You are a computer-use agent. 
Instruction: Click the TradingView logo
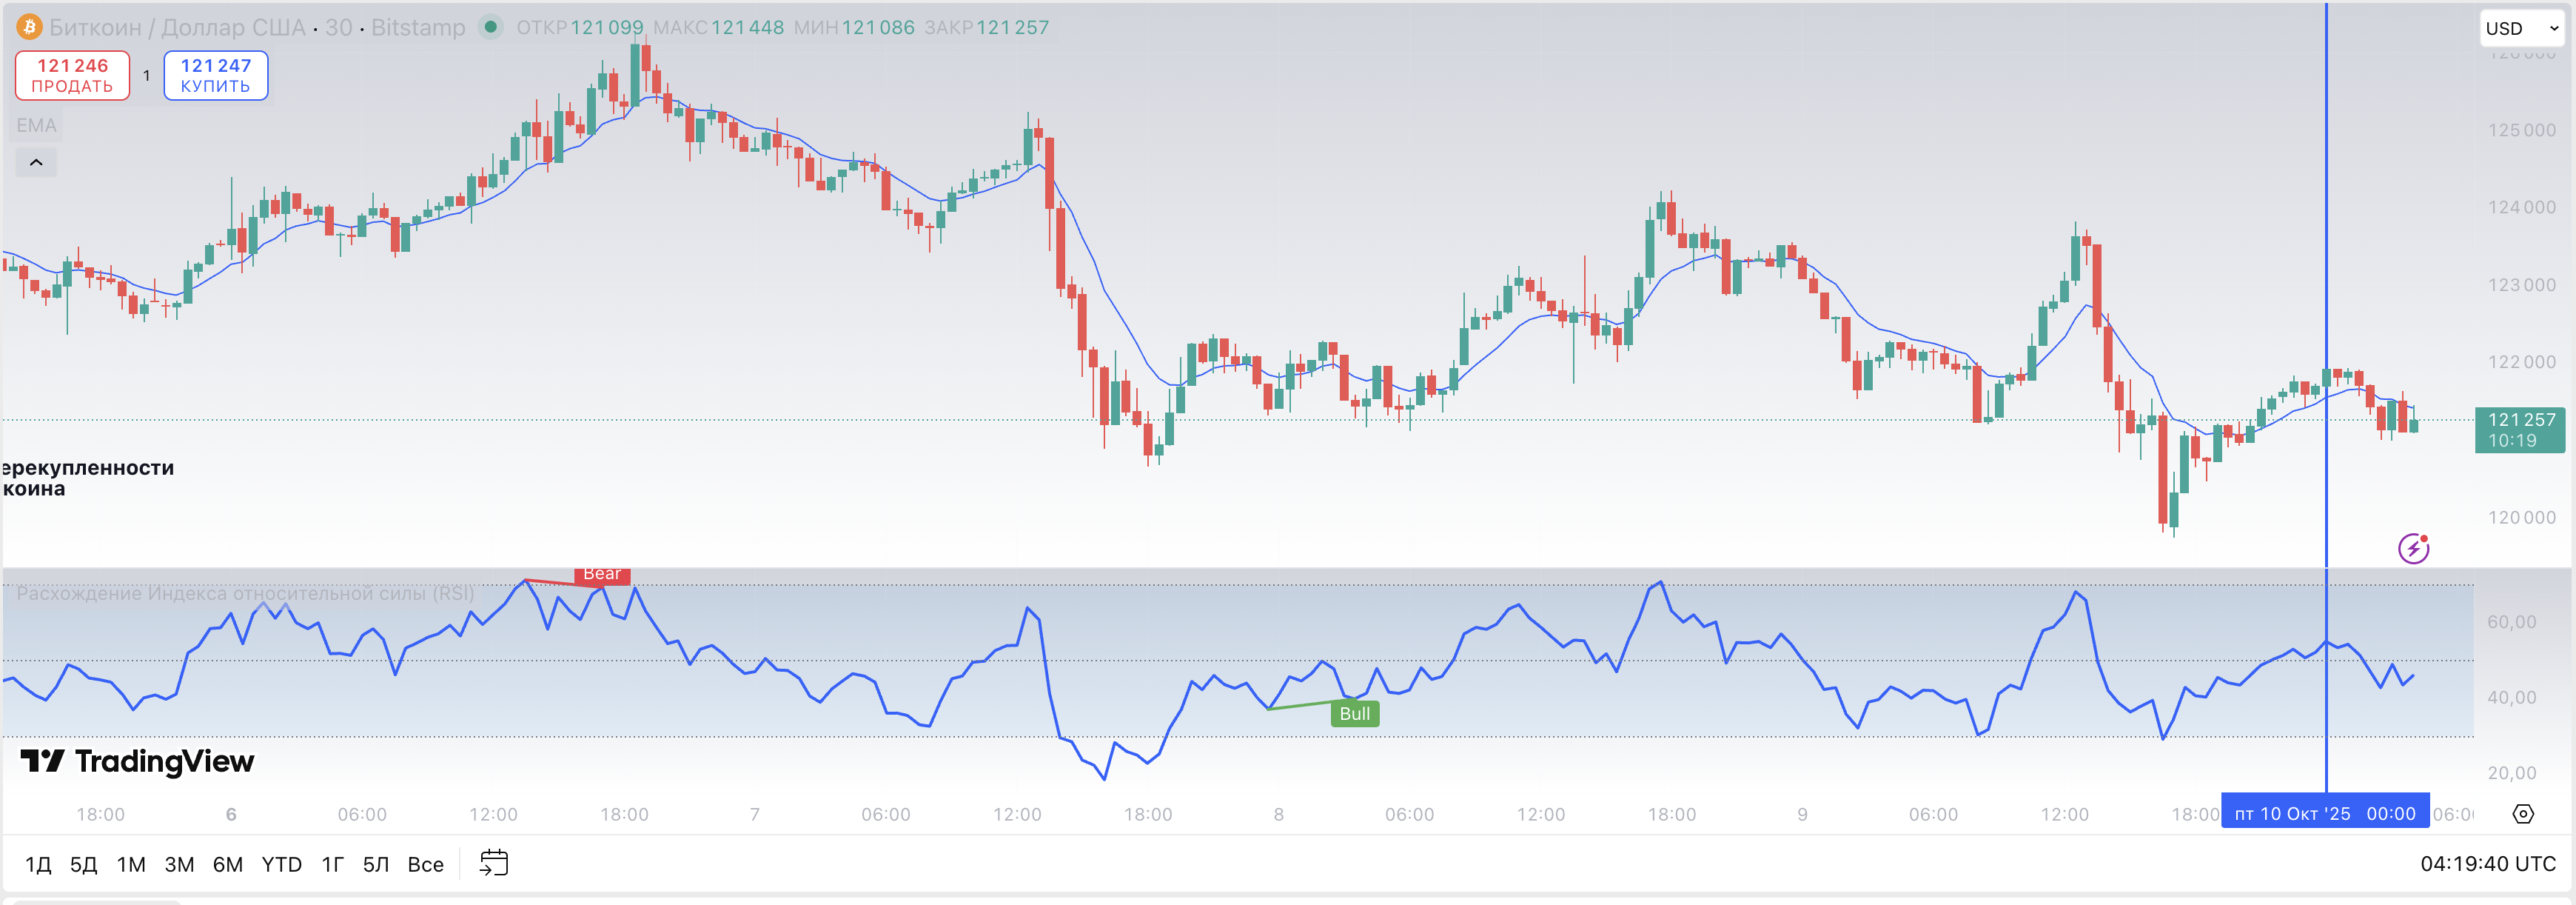tap(138, 762)
